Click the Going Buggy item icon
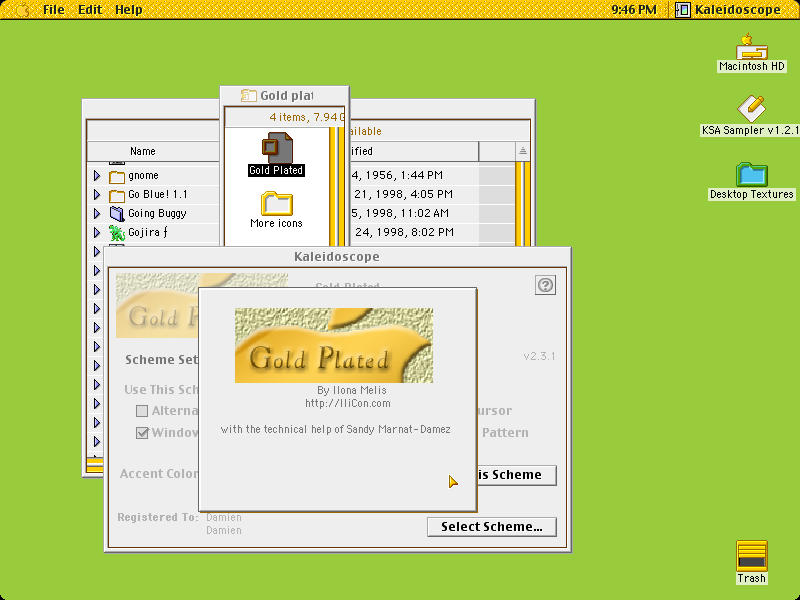Screen dimensions: 800x600 pyautogui.click(x=117, y=214)
